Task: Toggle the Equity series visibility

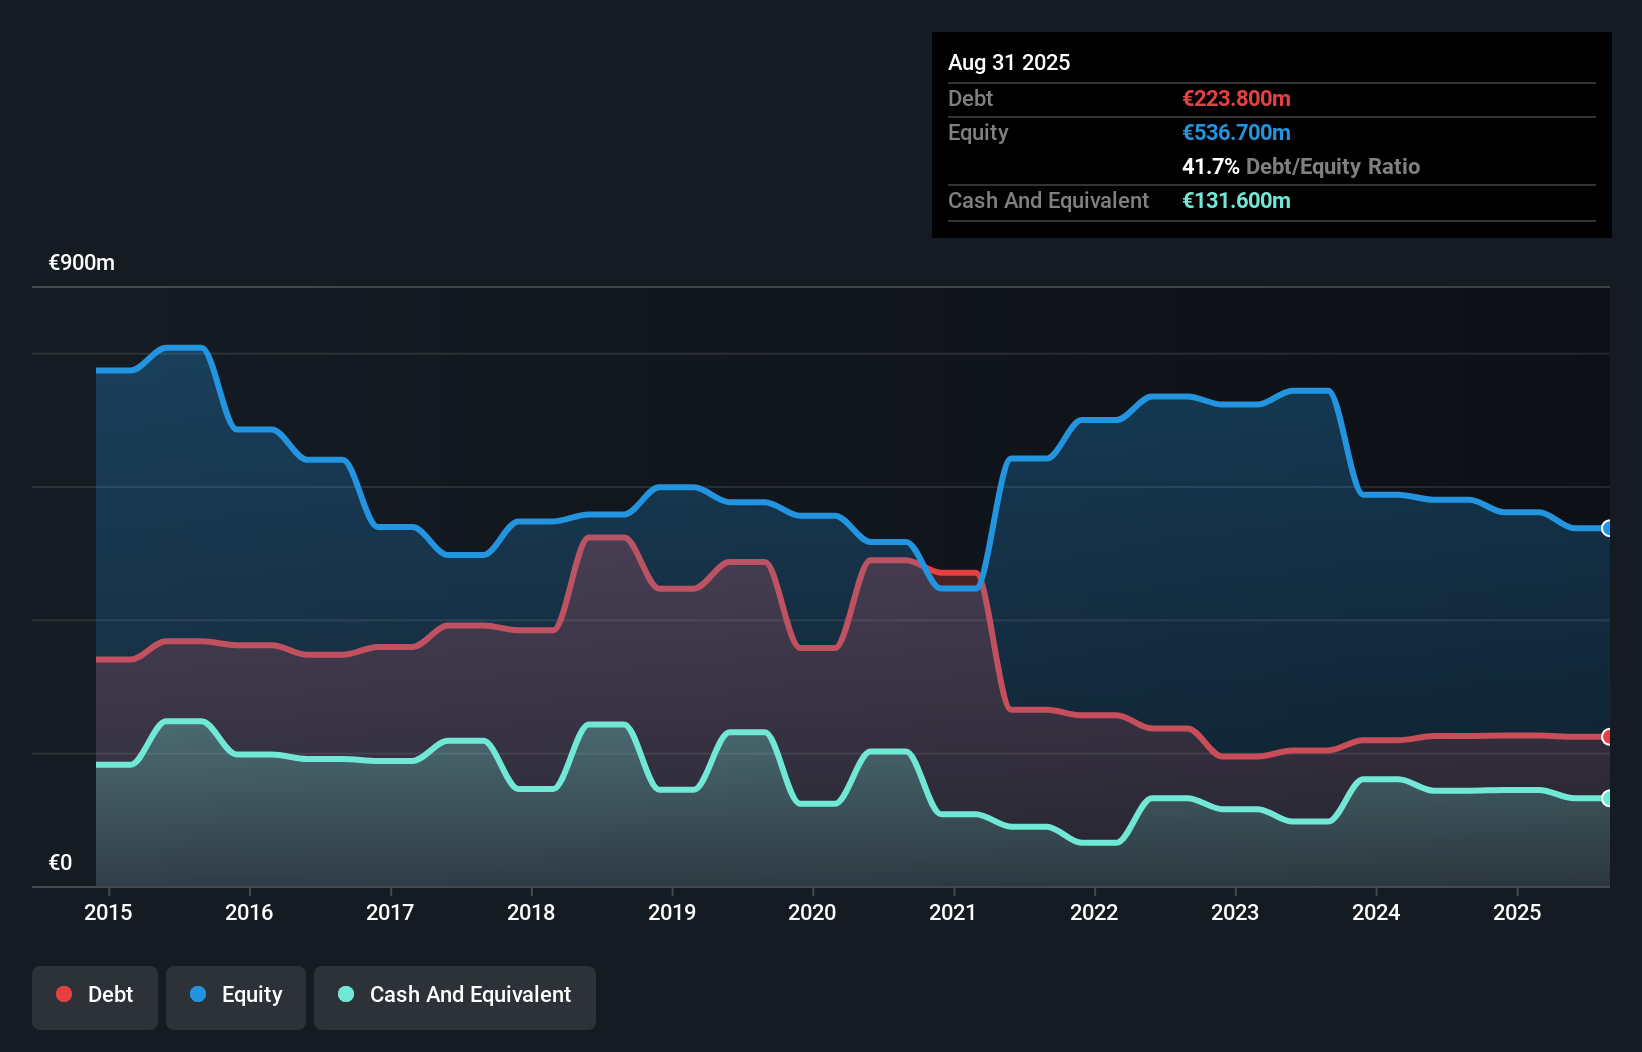Action: (235, 996)
